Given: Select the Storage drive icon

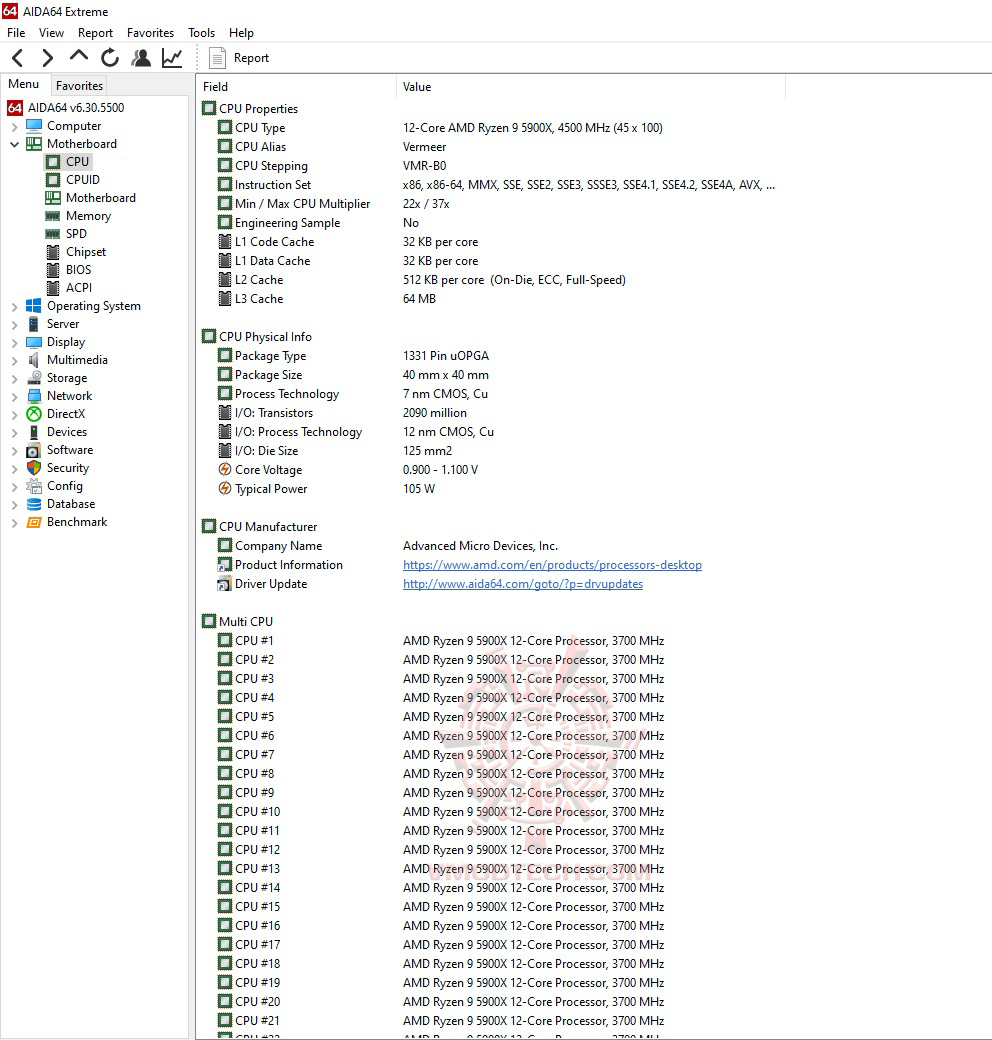Looking at the screenshot, I should tap(34, 377).
